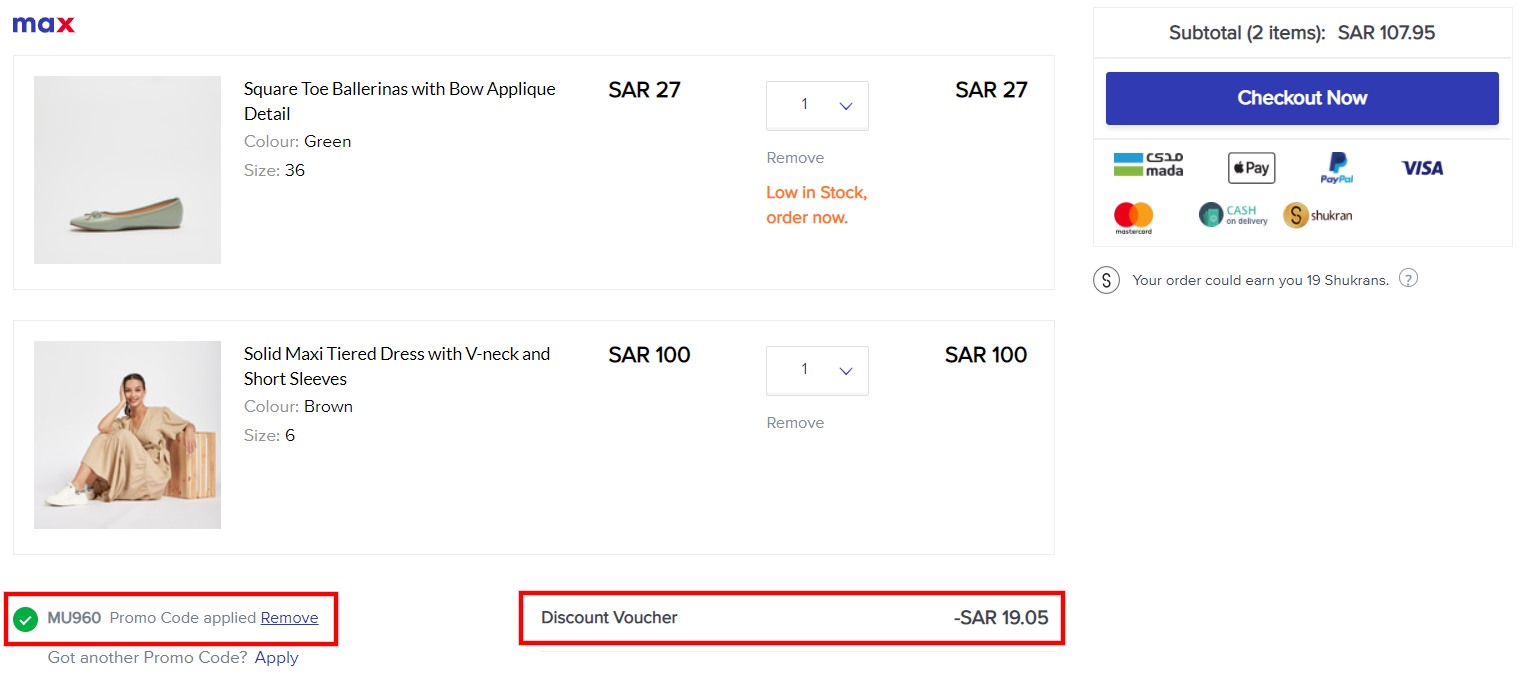
Task: Select Cash on Delivery payment icon
Action: 1231,214
